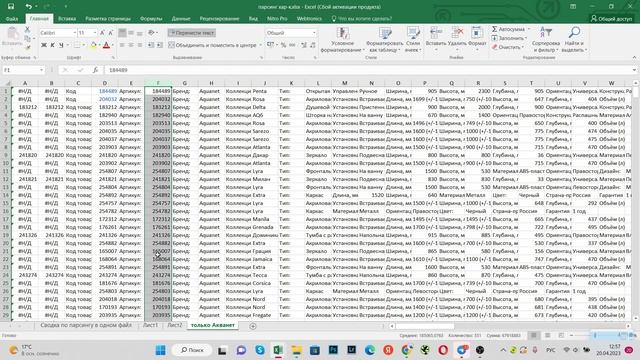This screenshot has height=360, width=640.
Task: Open Автосумма dropdown arrow
Action: (x=529, y=29)
